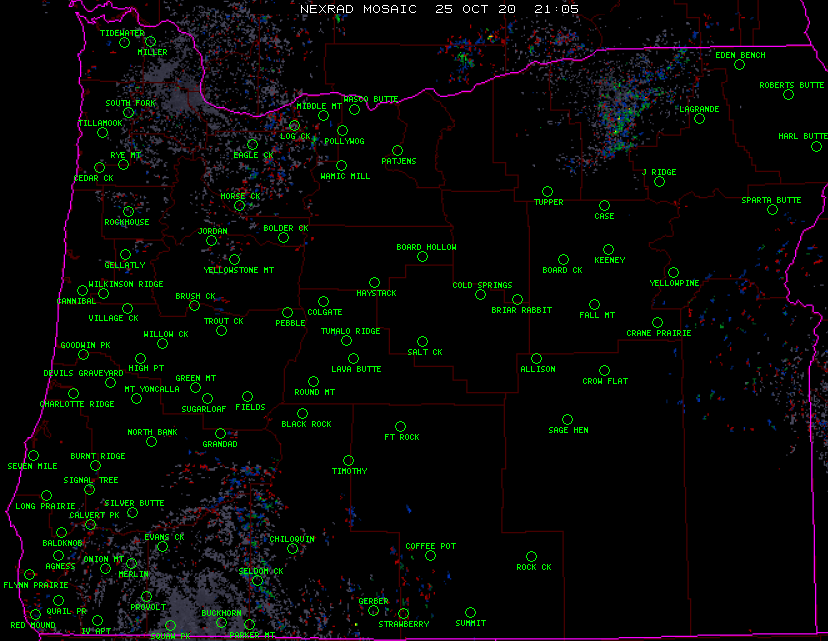Click the CROW FLAT station circle

[x=604, y=371]
